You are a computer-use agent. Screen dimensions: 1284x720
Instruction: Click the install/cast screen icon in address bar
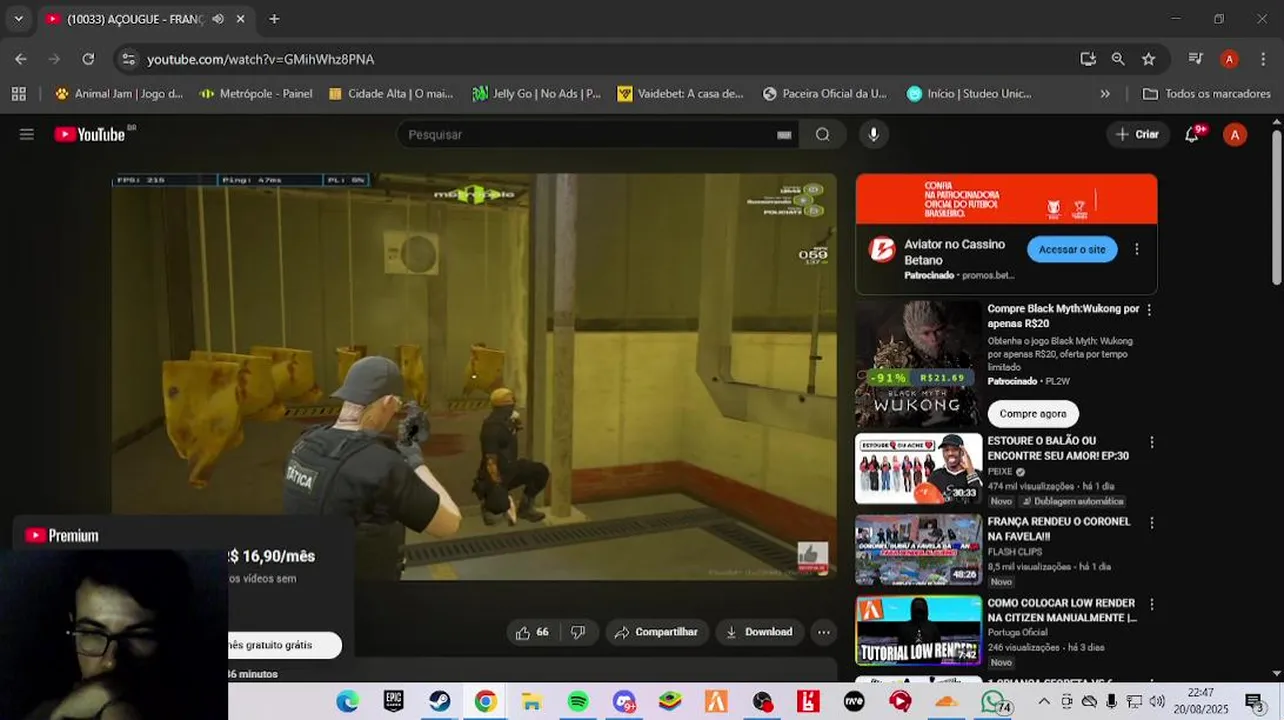pos(1088,59)
